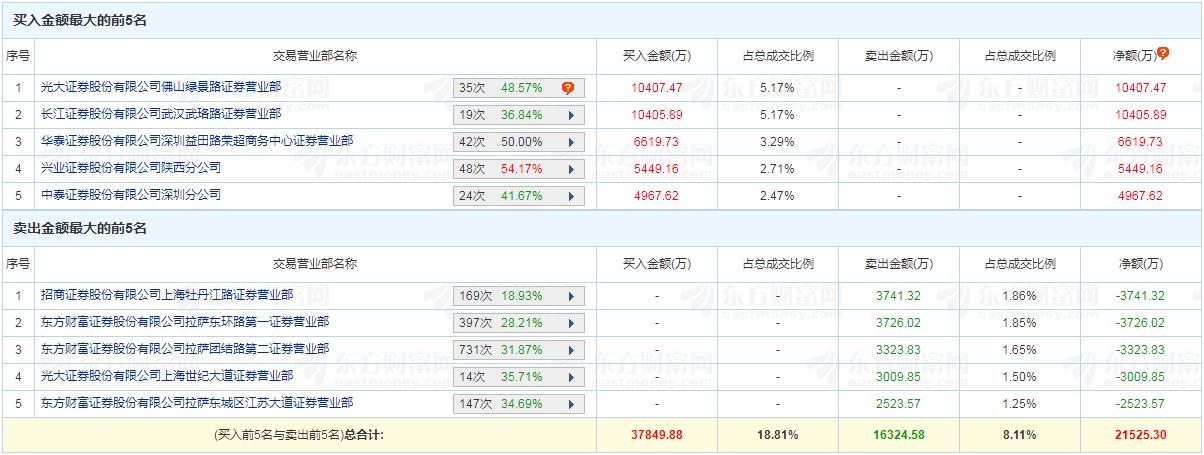Expand the 42次 50.00% arrow for 华泰证券

tap(570, 142)
